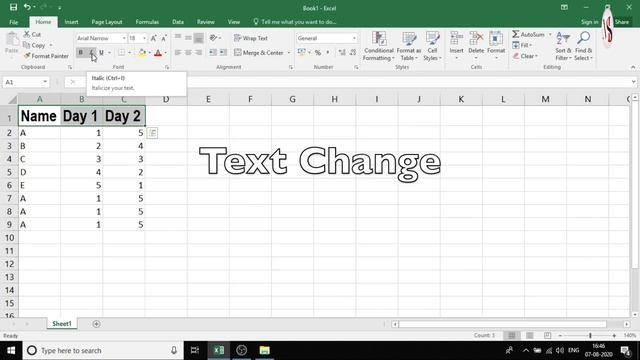Open the Format cells menu
Image resolution: width=640 pixels, height=360 pixels.
tap(496, 45)
